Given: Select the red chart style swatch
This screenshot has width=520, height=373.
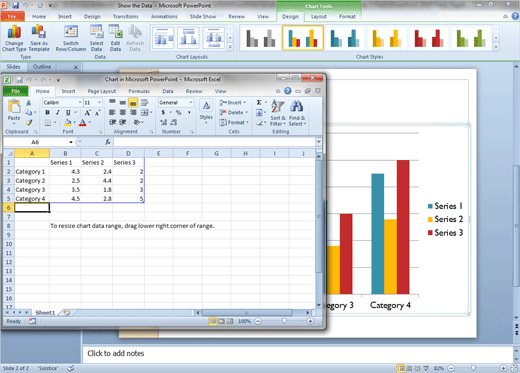Looking at the screenshot, I should pos(429,38).
